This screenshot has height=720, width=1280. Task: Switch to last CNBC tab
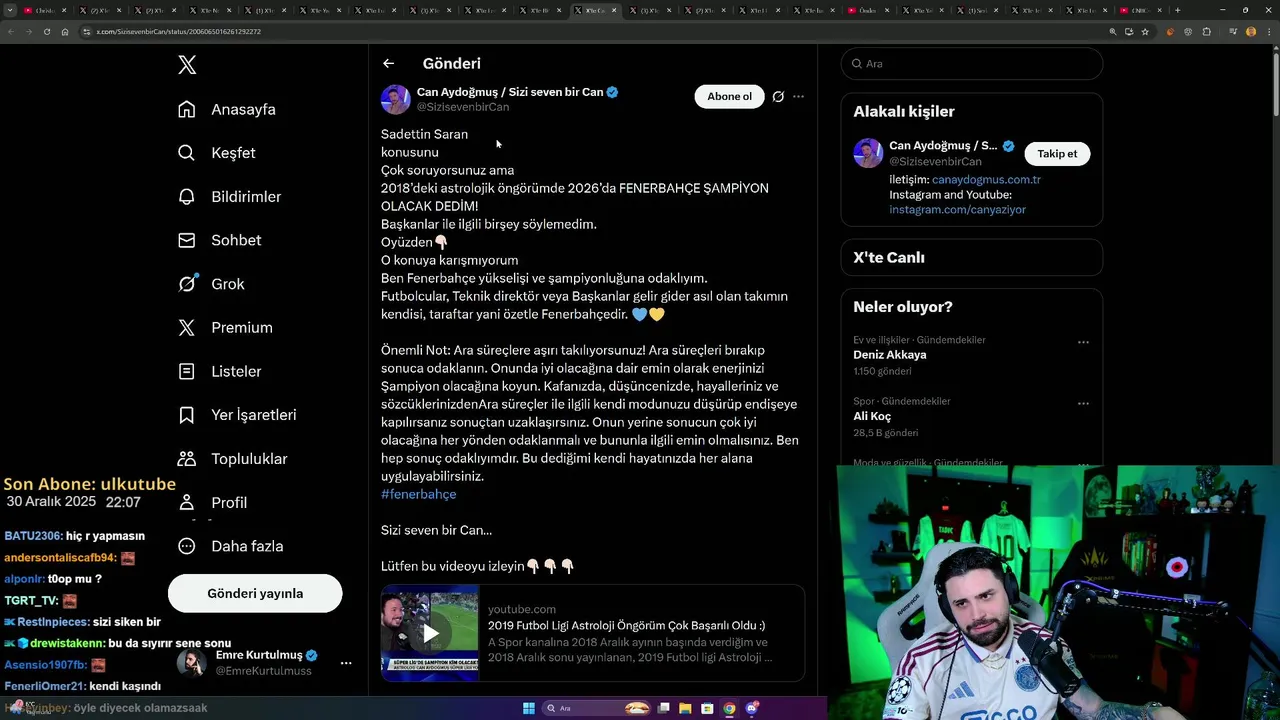[1139, 10]
